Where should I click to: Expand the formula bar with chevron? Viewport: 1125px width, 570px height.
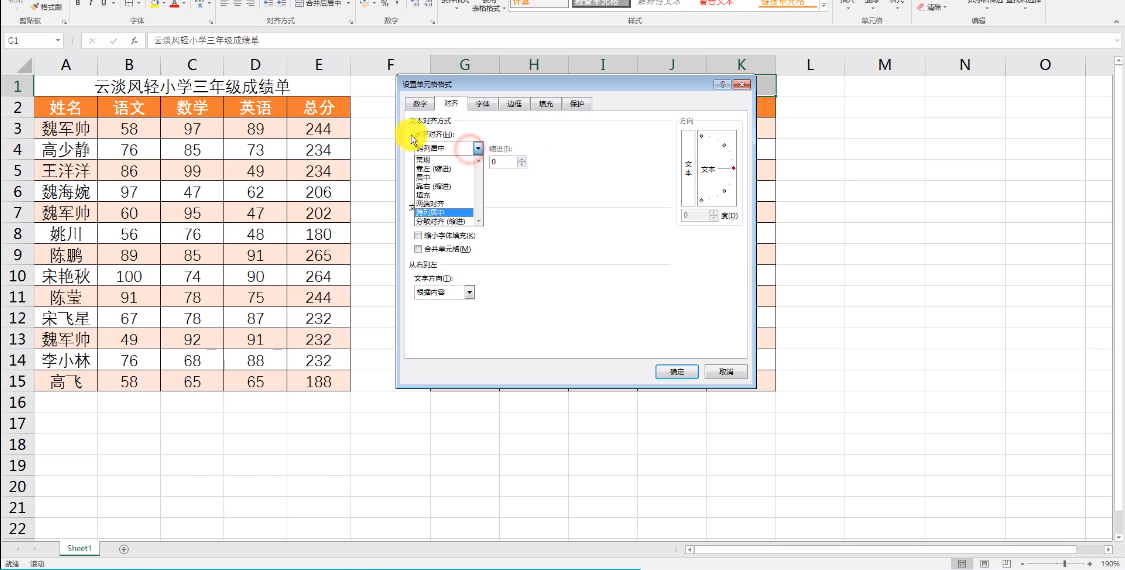pyautogui.click(x=1118, y=41)
